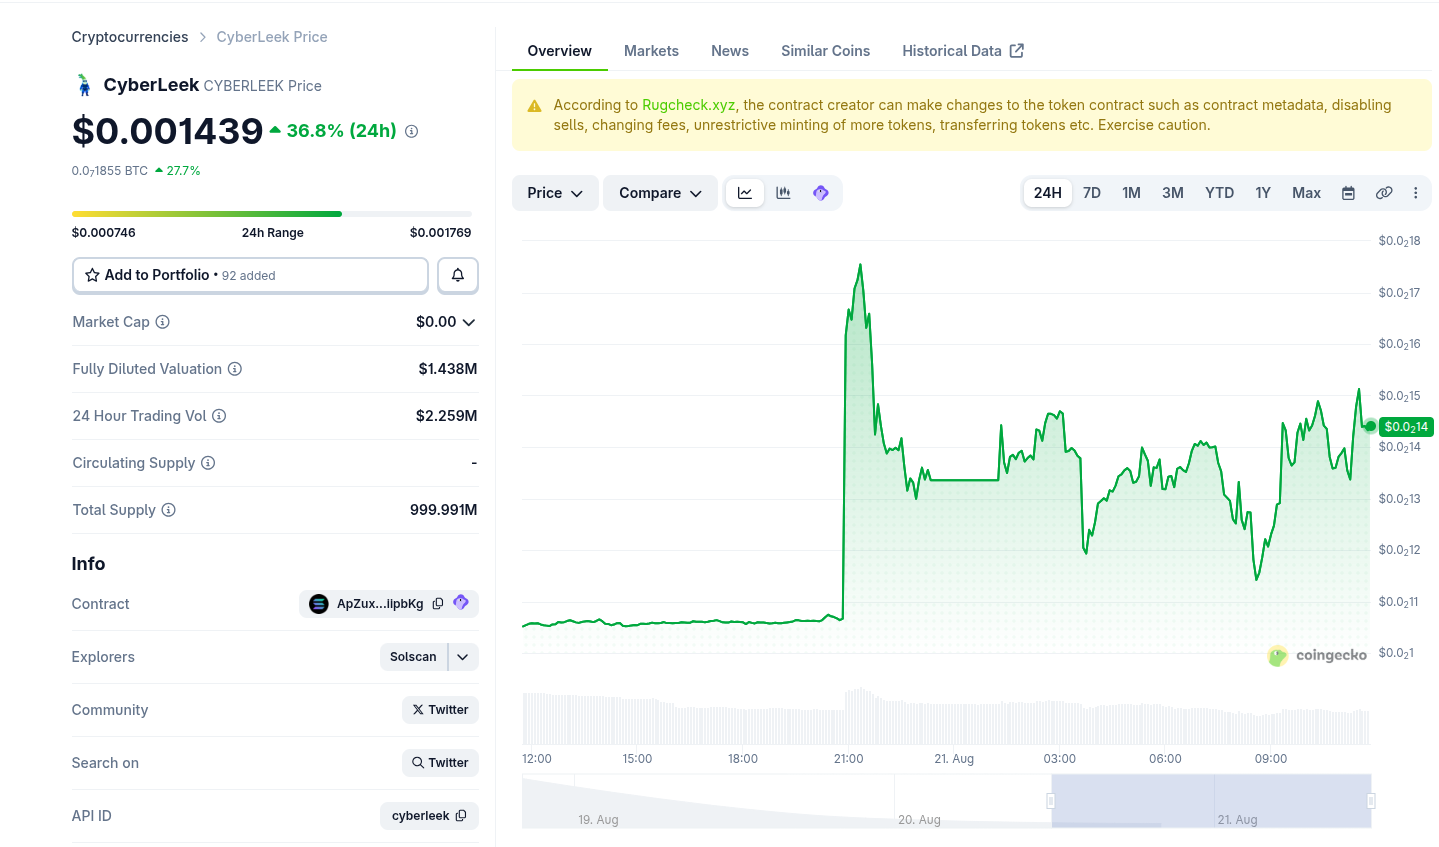Open the Historical Data tab
This screenshot has width=1439, height=847.
[963, 51]
